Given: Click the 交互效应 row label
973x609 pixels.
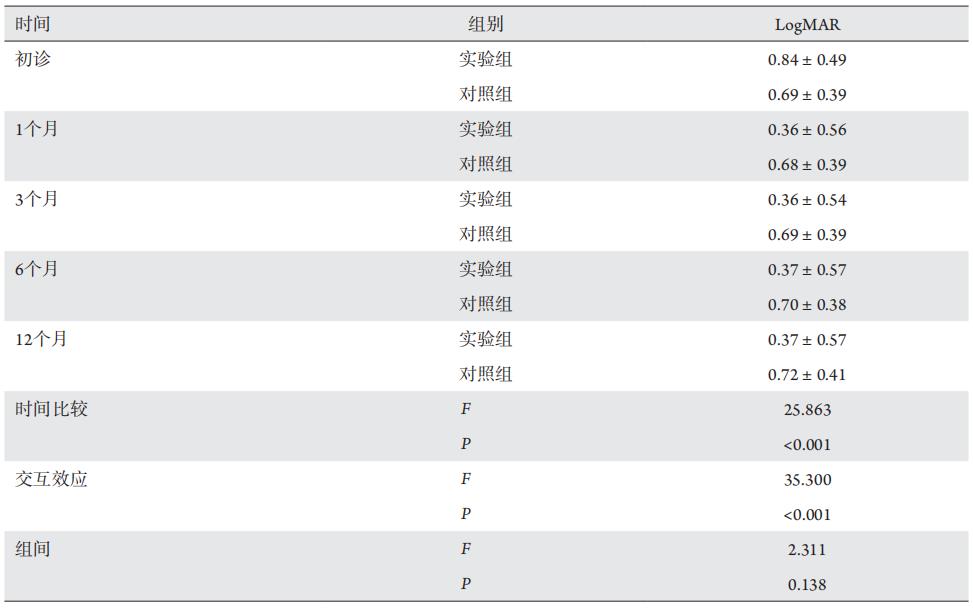Looking at the screenshot, I should [51, 480].
